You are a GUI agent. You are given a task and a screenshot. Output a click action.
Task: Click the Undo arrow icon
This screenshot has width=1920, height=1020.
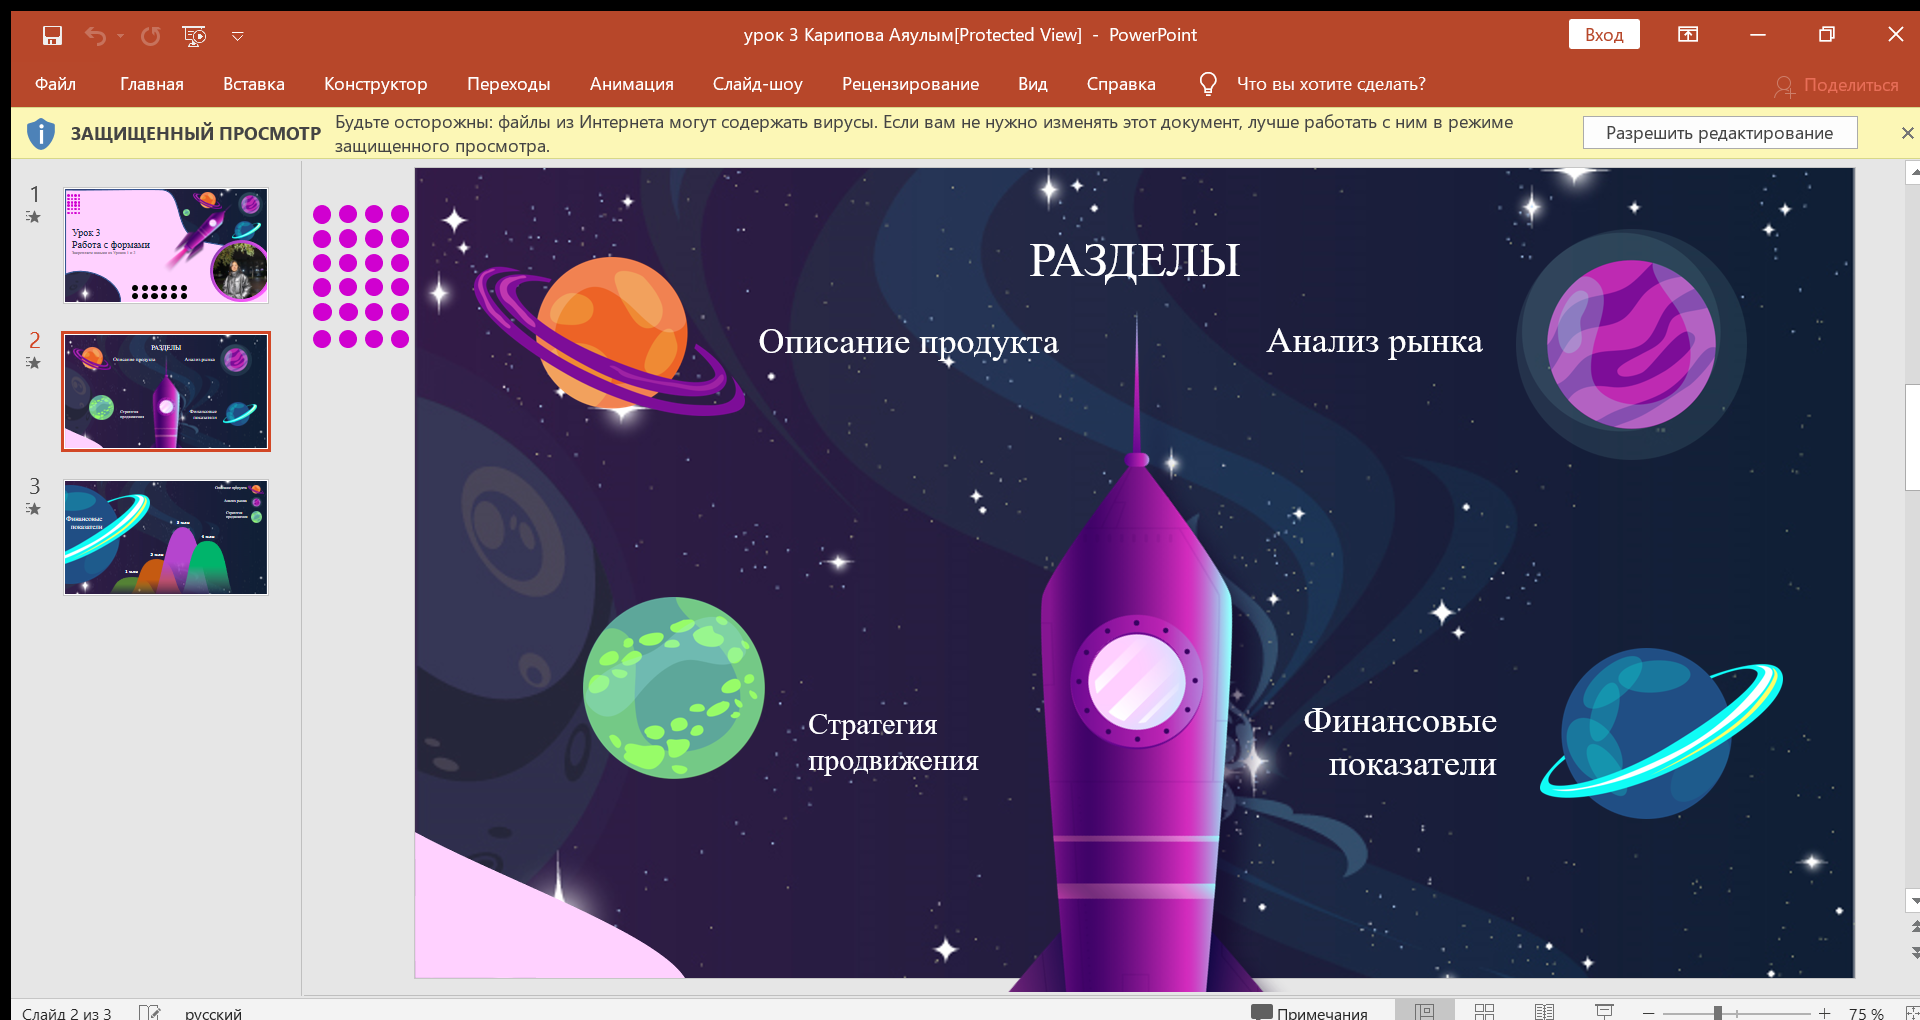click(x=95, y=36)
